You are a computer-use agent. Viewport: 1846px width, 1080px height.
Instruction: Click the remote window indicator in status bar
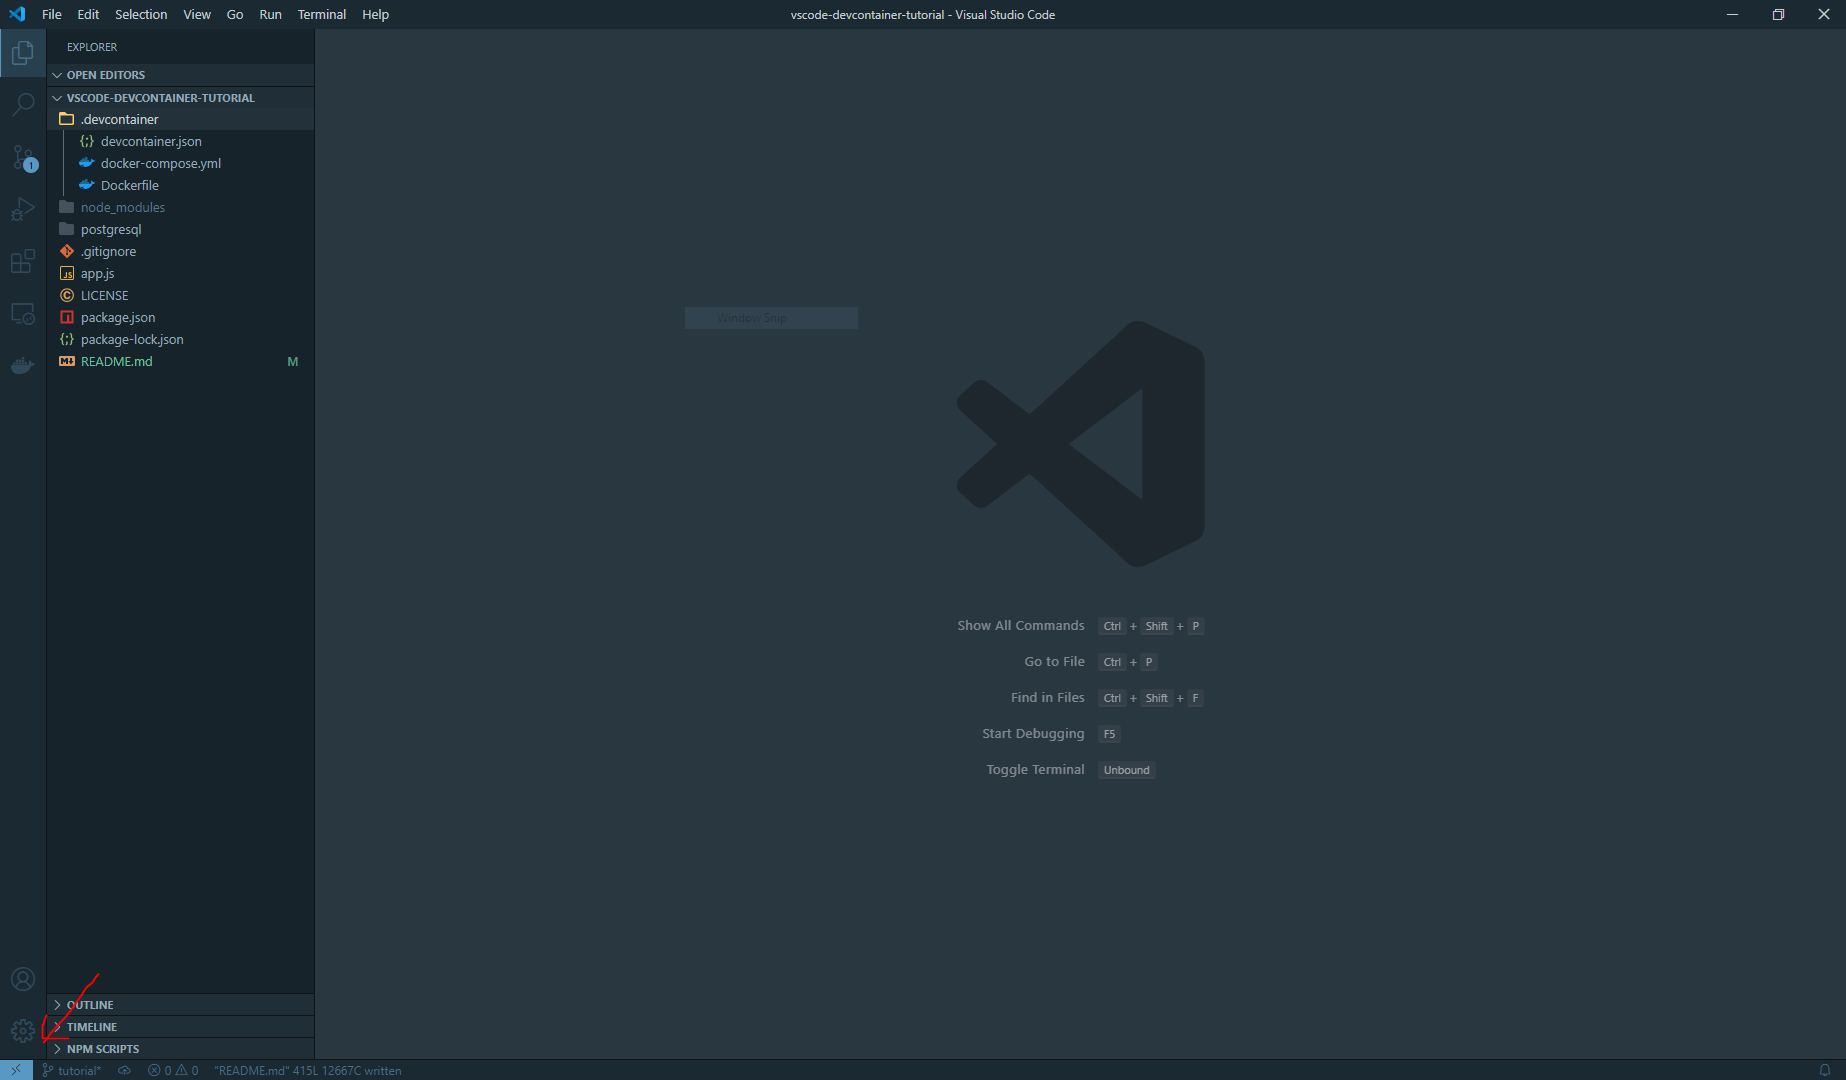pyautogui.click(x=16, y=1070)
